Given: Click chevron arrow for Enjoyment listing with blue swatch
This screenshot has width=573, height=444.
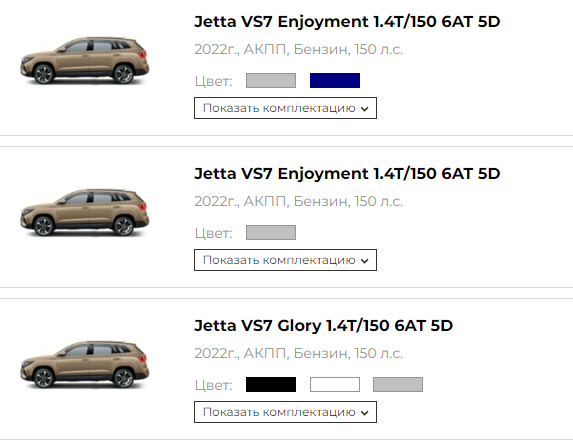Looking at the screenshot, I should [364, 109].
